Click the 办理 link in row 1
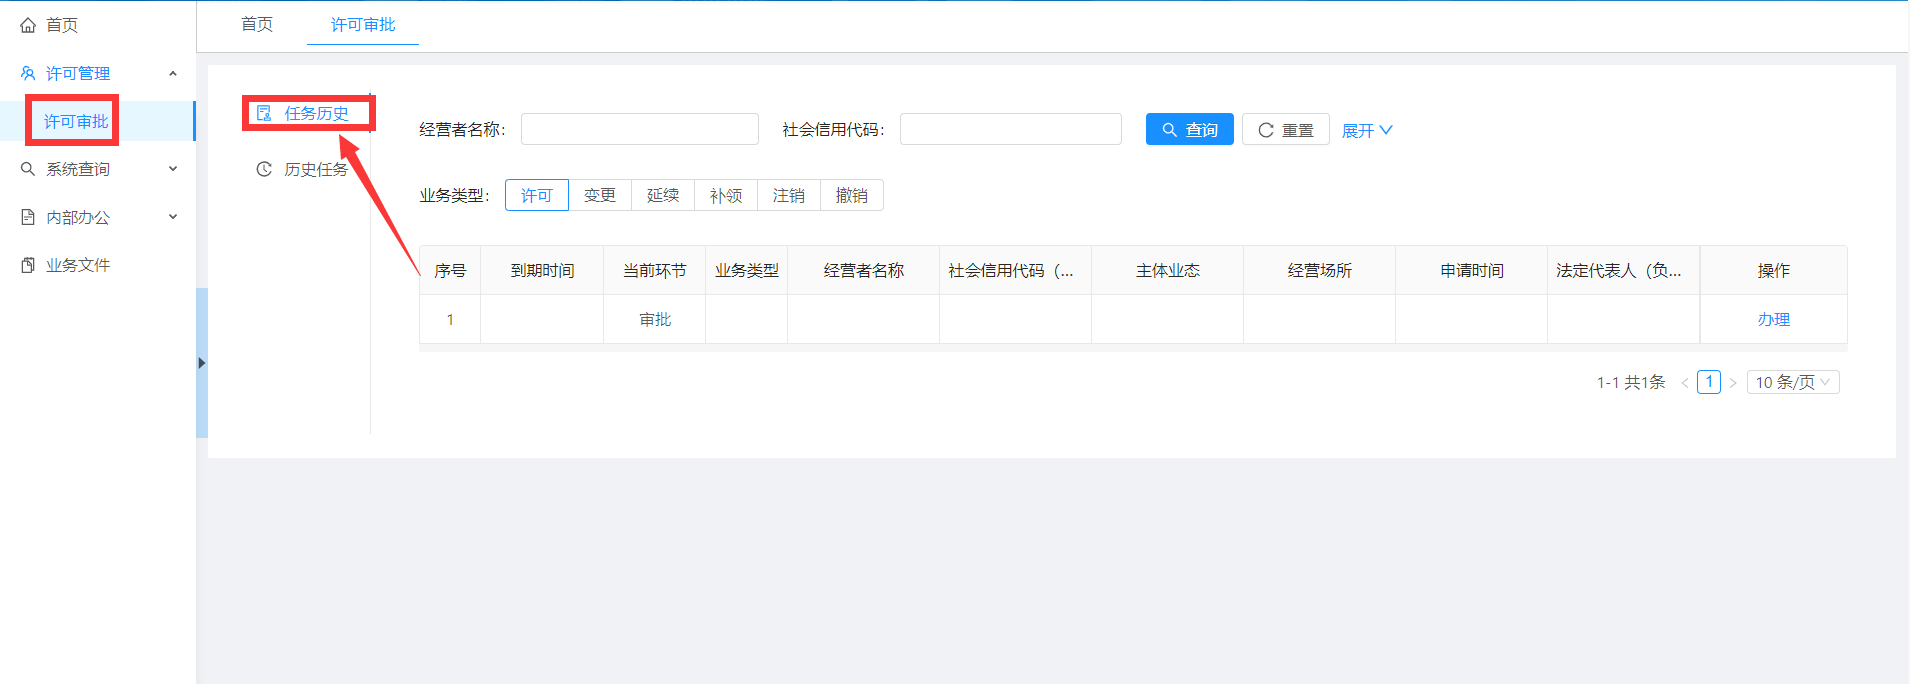The width and height of the screenshot is (1910, 684). pos(1773,319)
